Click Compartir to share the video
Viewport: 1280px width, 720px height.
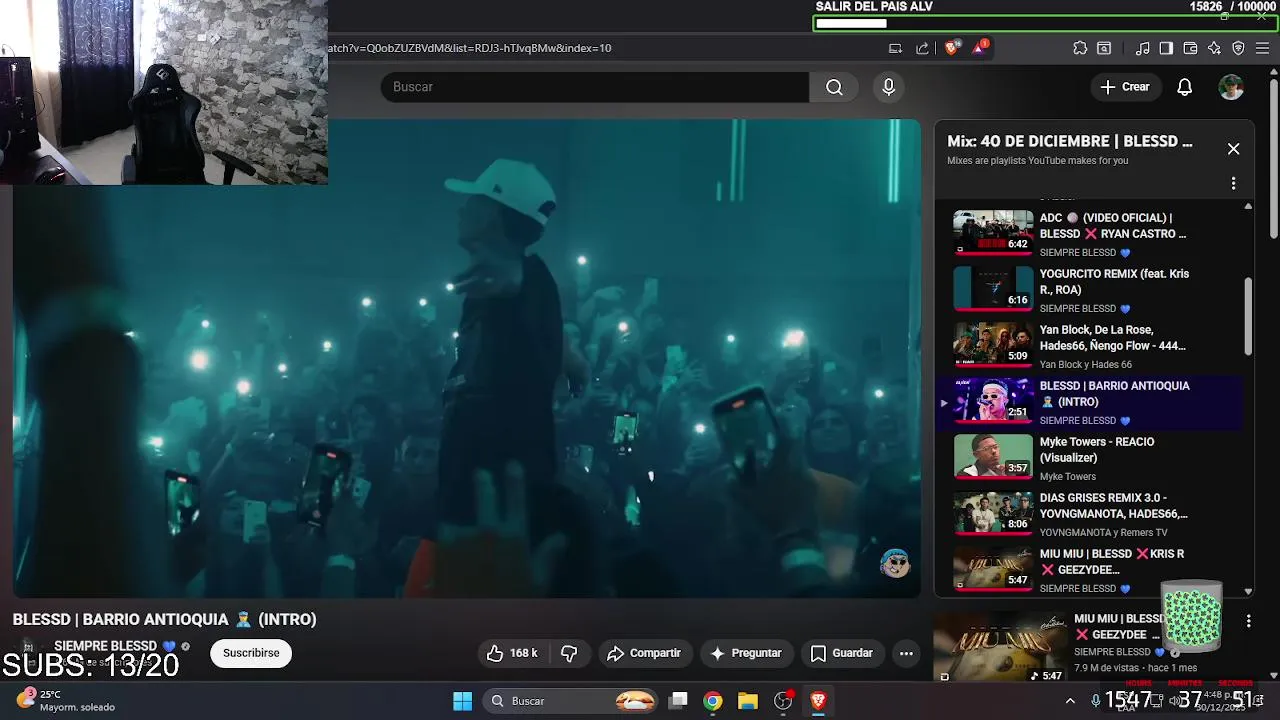click(x=645, y=653)
